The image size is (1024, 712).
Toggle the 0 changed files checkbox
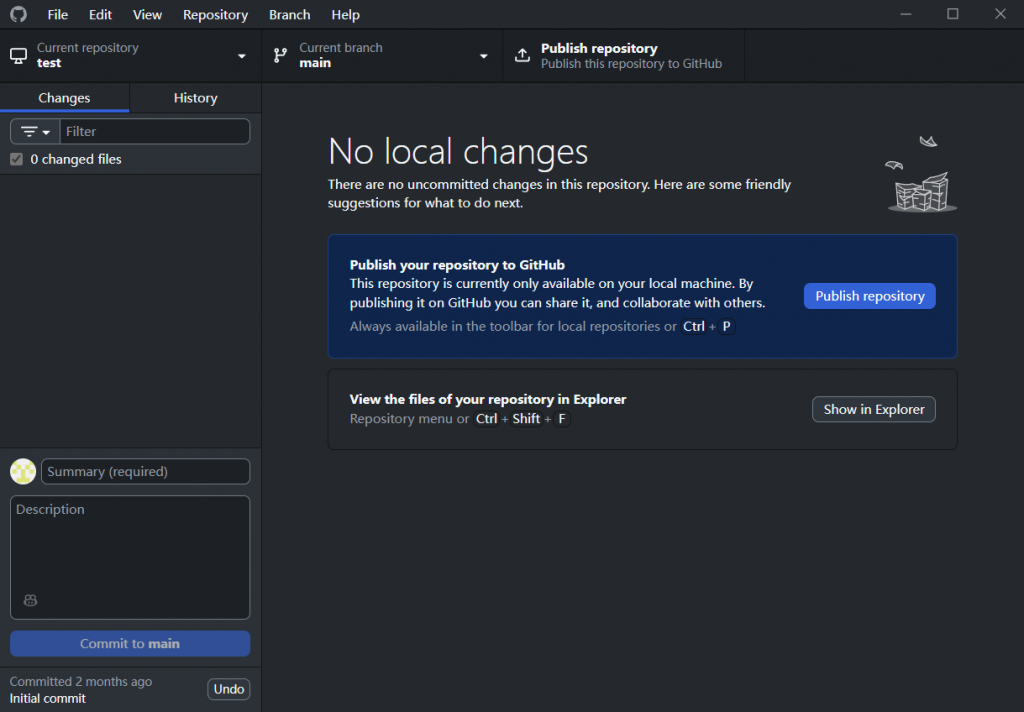(x=16, y=159)
